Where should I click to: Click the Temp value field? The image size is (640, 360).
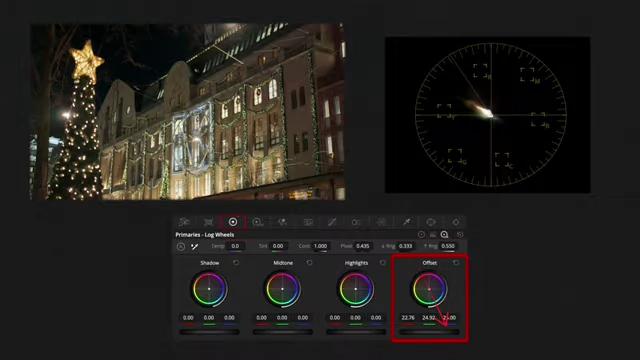[236, 246]
